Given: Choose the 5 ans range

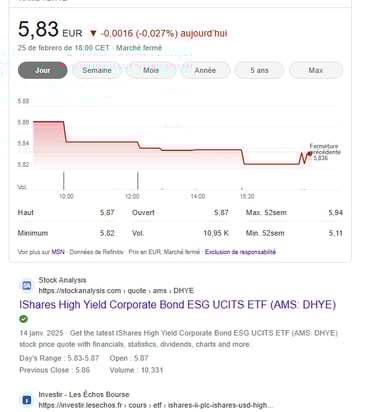Looking at the screenshot, I should click(x=259, y=70).
